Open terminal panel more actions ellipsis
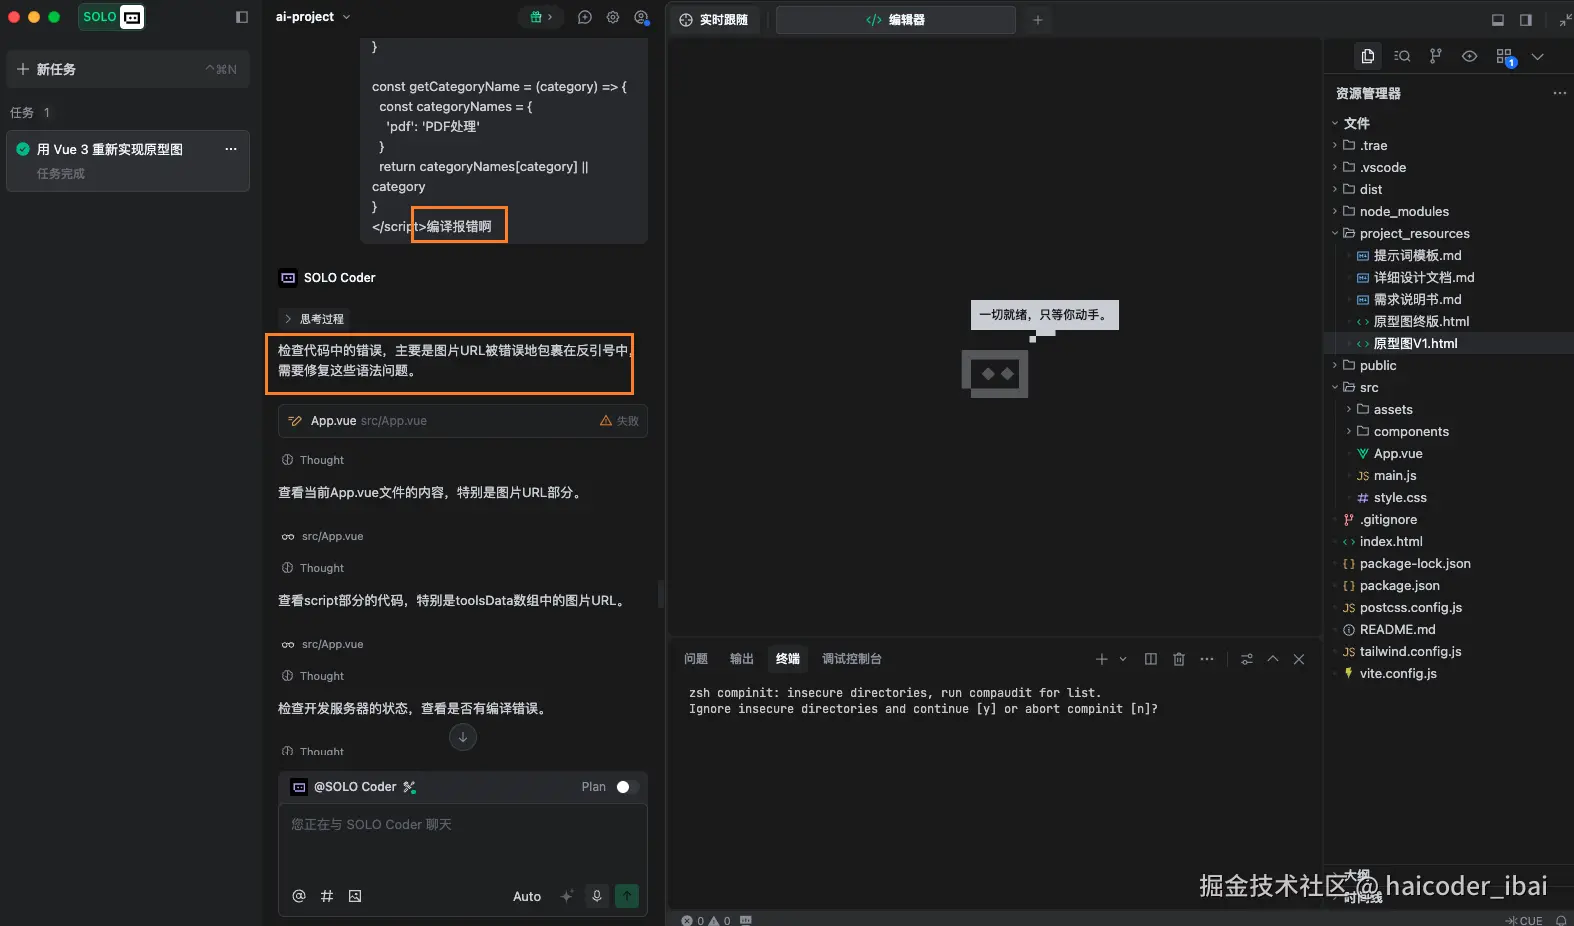Viewport: 1574px width, 926px height. pyautogui.click(x=1207, y=659)
